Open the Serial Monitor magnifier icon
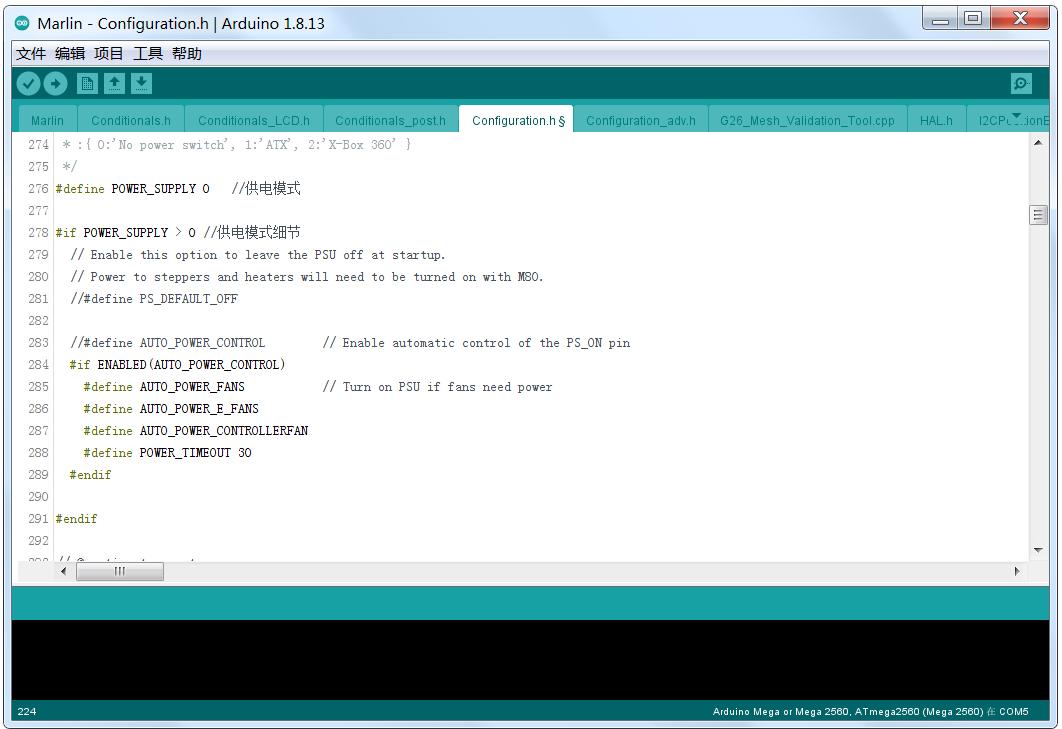 [x=1020, y=83]
